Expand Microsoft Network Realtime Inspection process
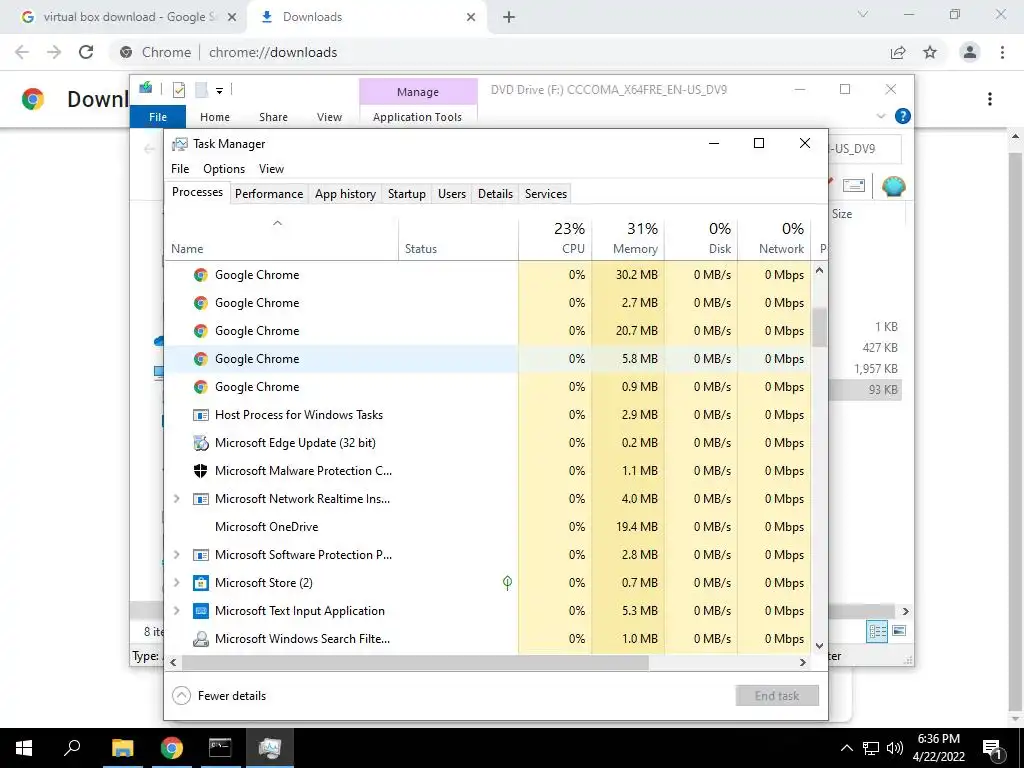Viewport: 1024px width, 768px height. click(176, 498)
